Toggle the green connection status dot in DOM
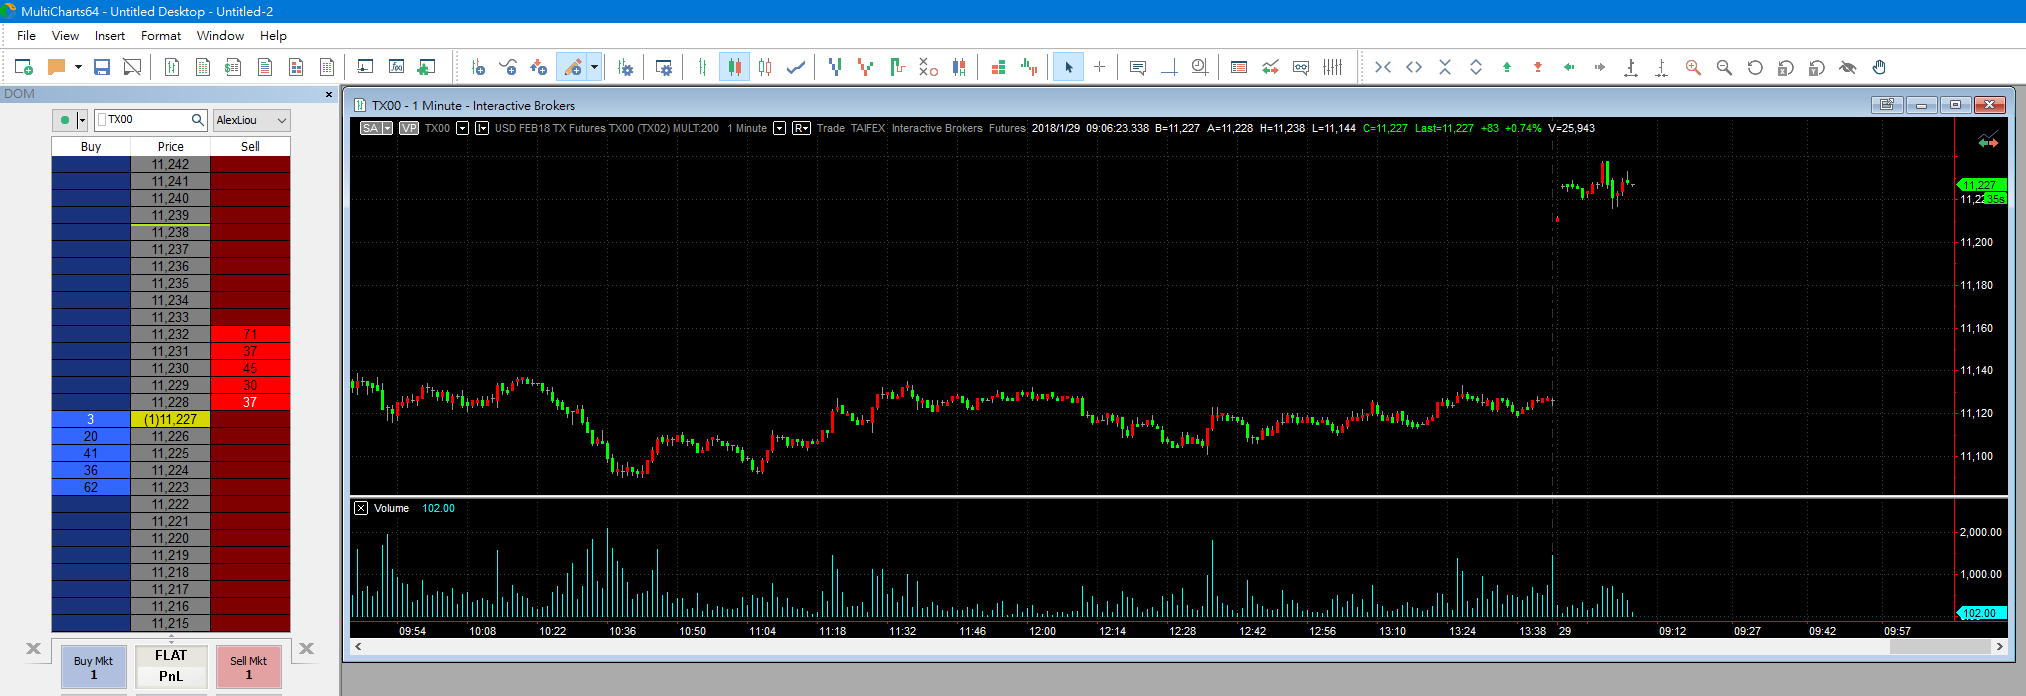Image resolution: width=2026 pixels, height=696 pixels. 65,120
